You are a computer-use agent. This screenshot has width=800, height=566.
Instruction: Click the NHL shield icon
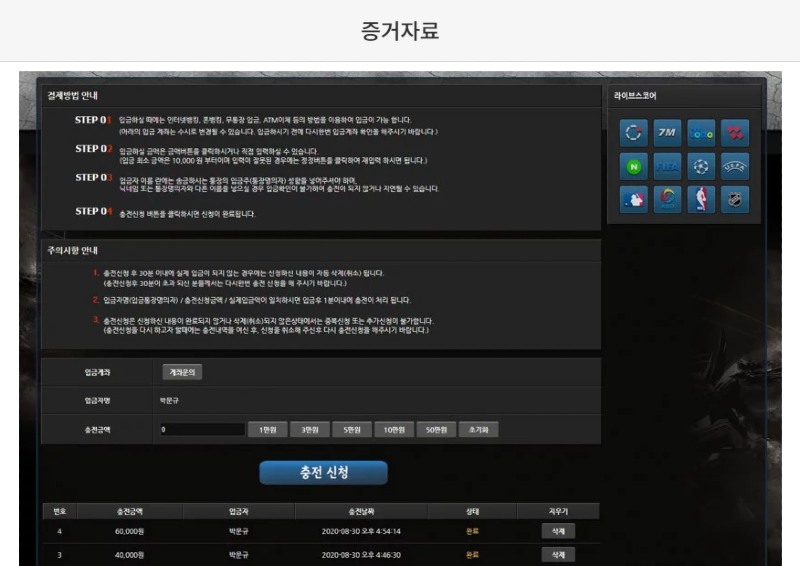[735, 199]
